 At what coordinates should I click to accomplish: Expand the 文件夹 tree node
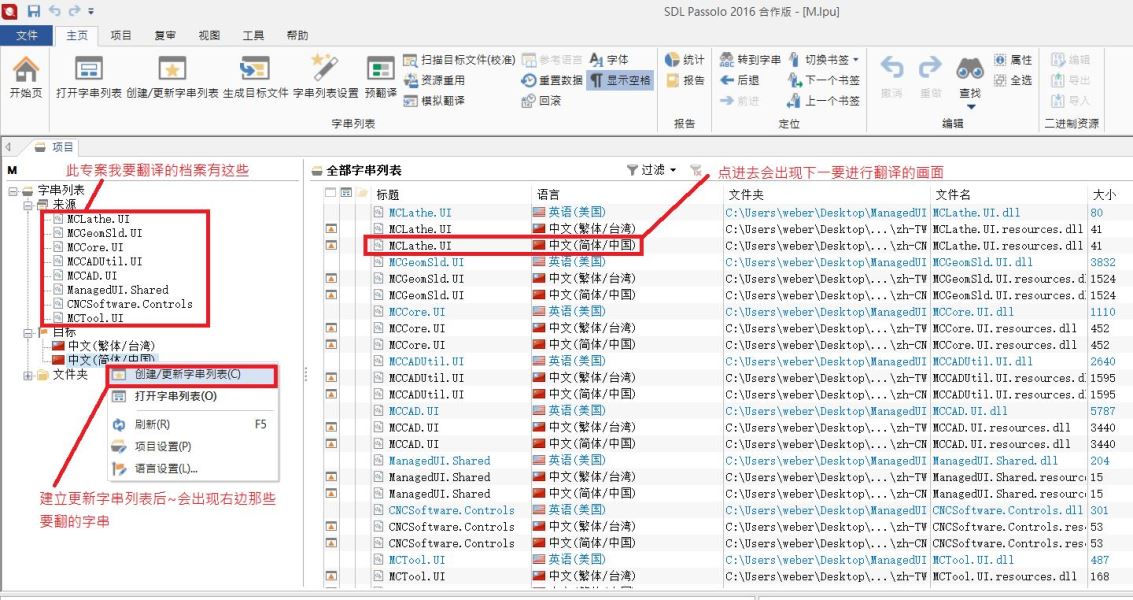click(x=27, y=375)
